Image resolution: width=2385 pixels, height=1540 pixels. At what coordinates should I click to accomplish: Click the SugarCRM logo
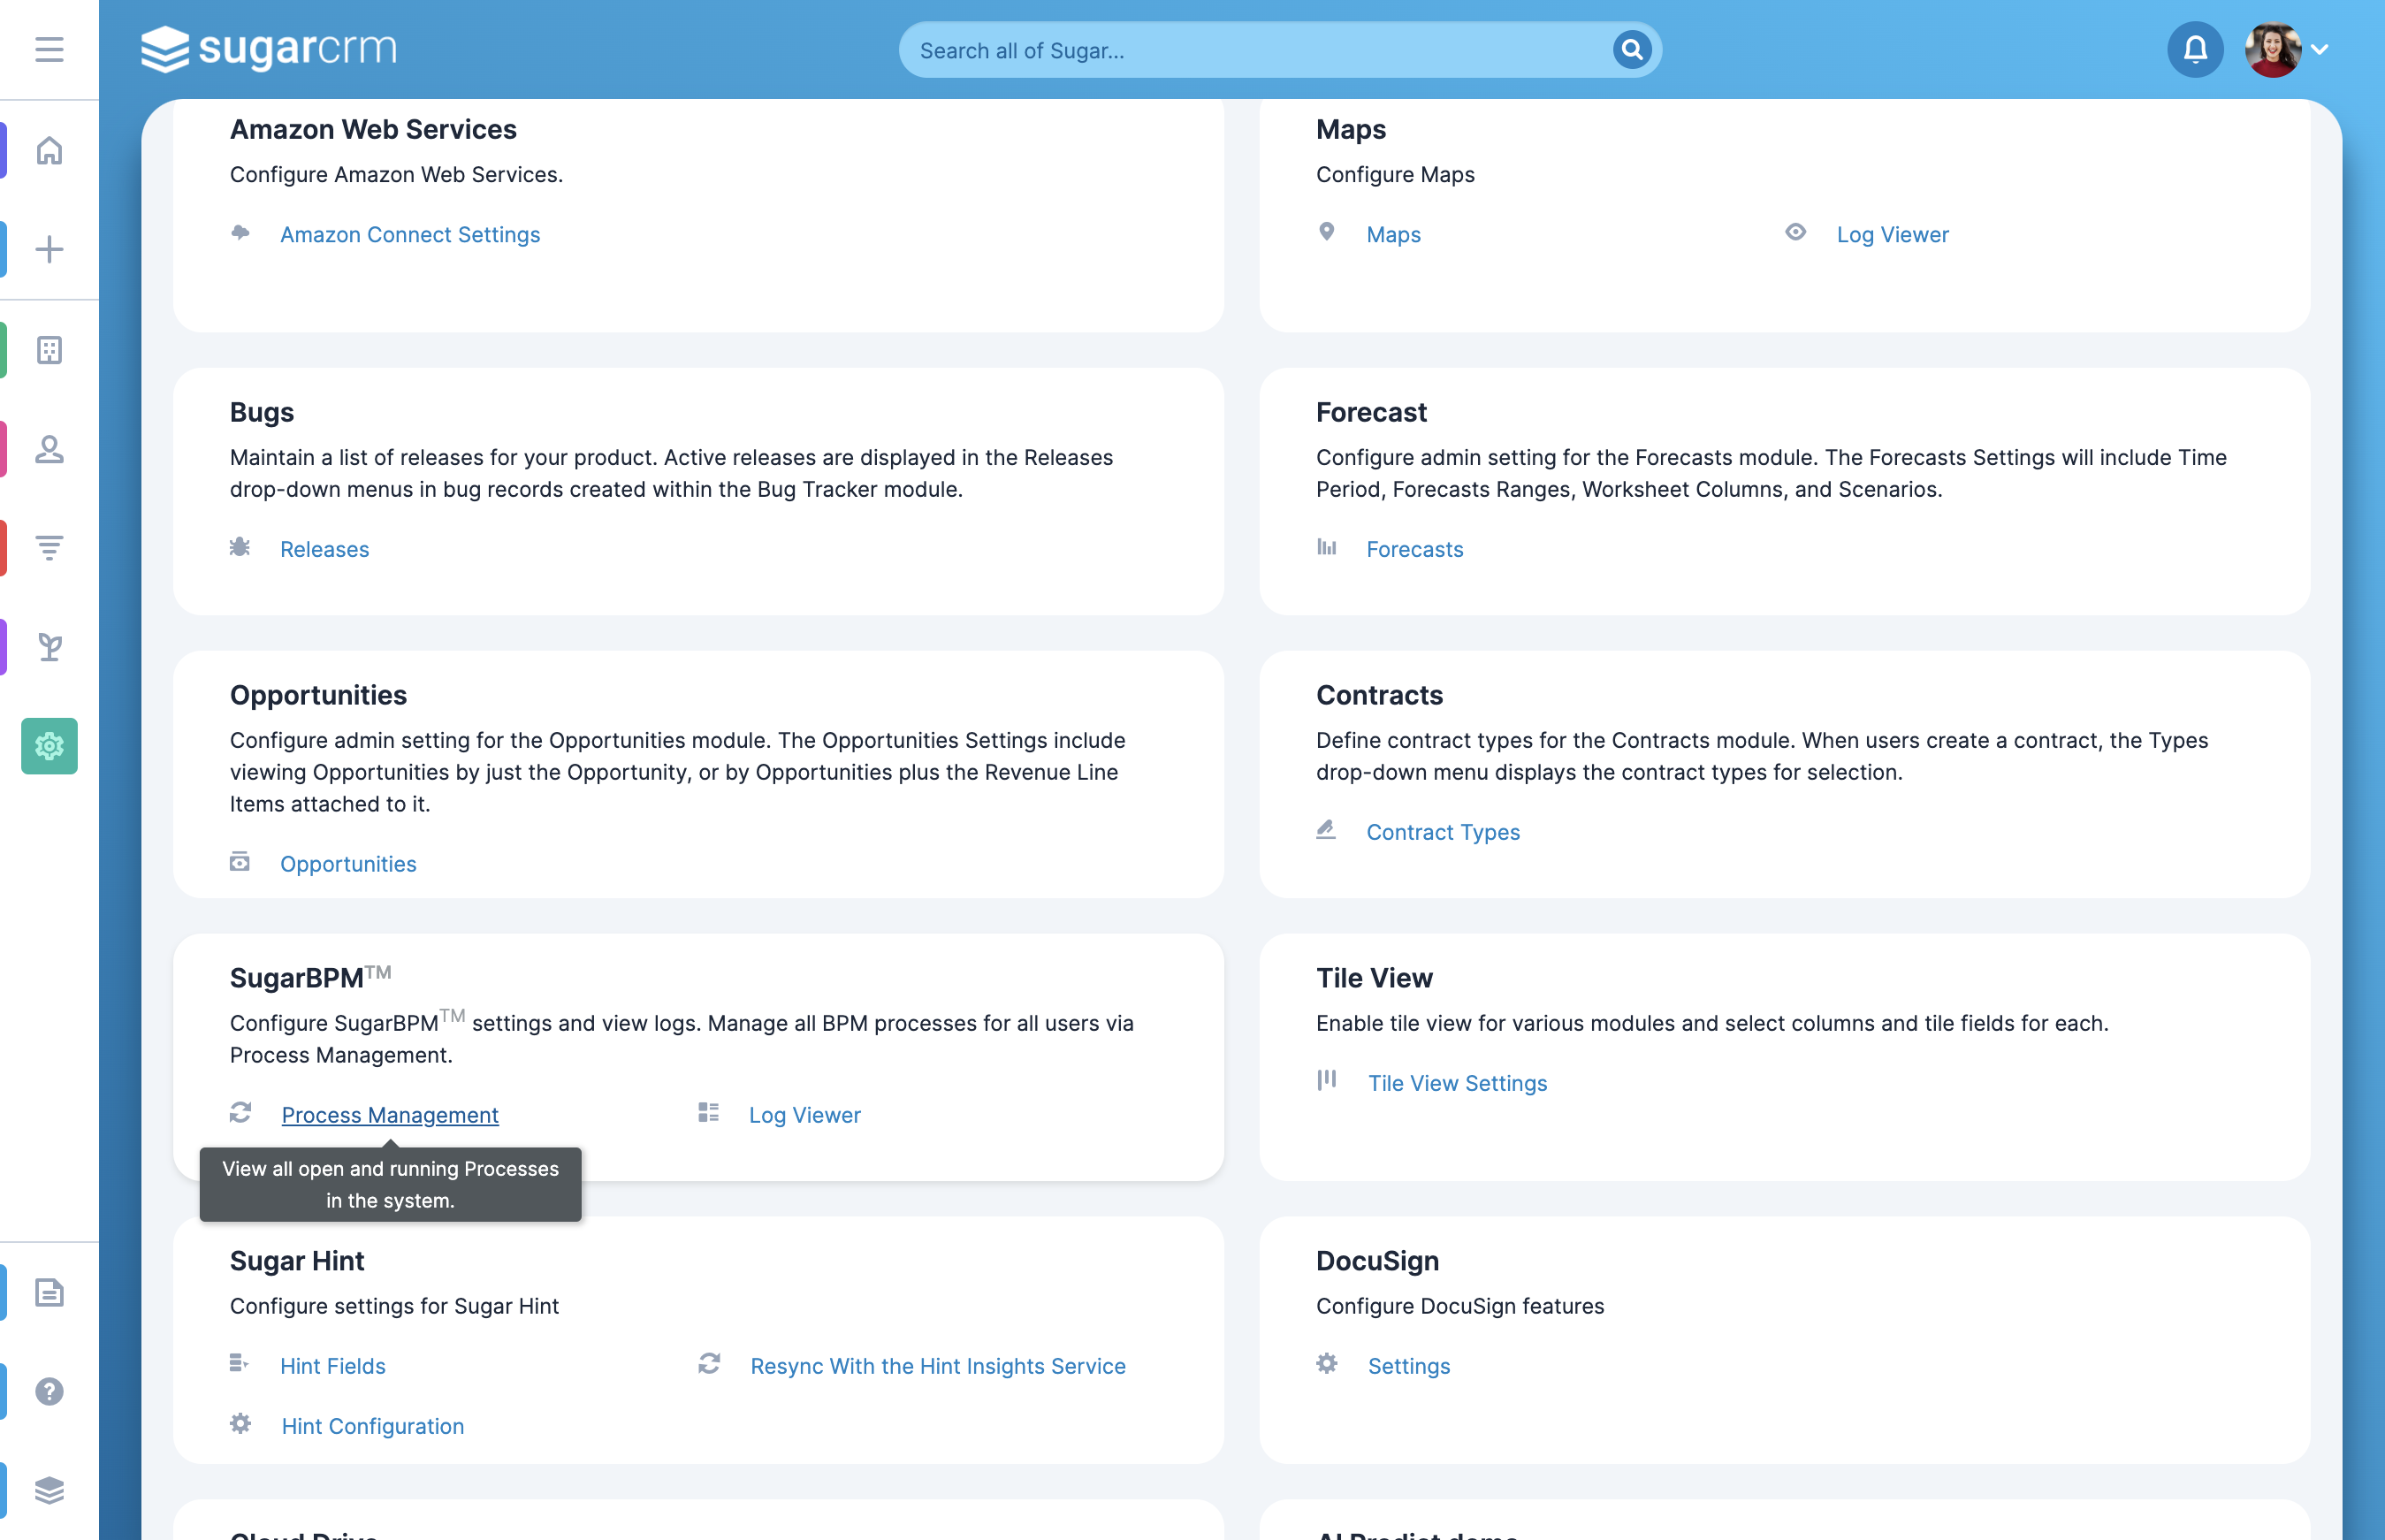pos(269,49)
